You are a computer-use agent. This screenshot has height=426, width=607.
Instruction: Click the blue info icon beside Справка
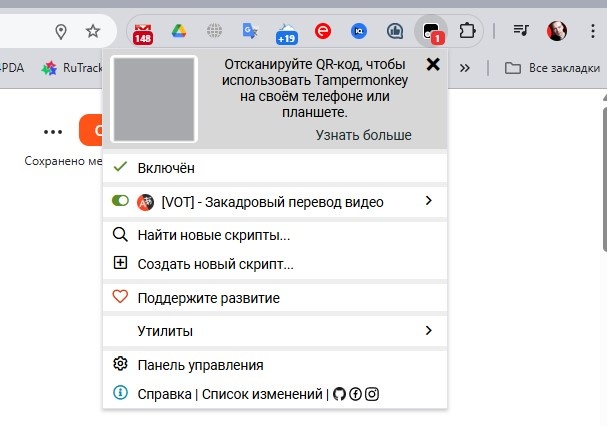coord(120,393)
